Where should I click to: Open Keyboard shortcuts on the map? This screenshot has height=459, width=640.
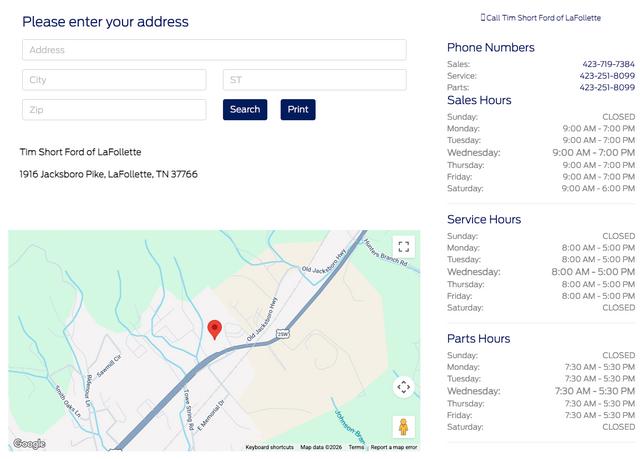click(269, 447)
